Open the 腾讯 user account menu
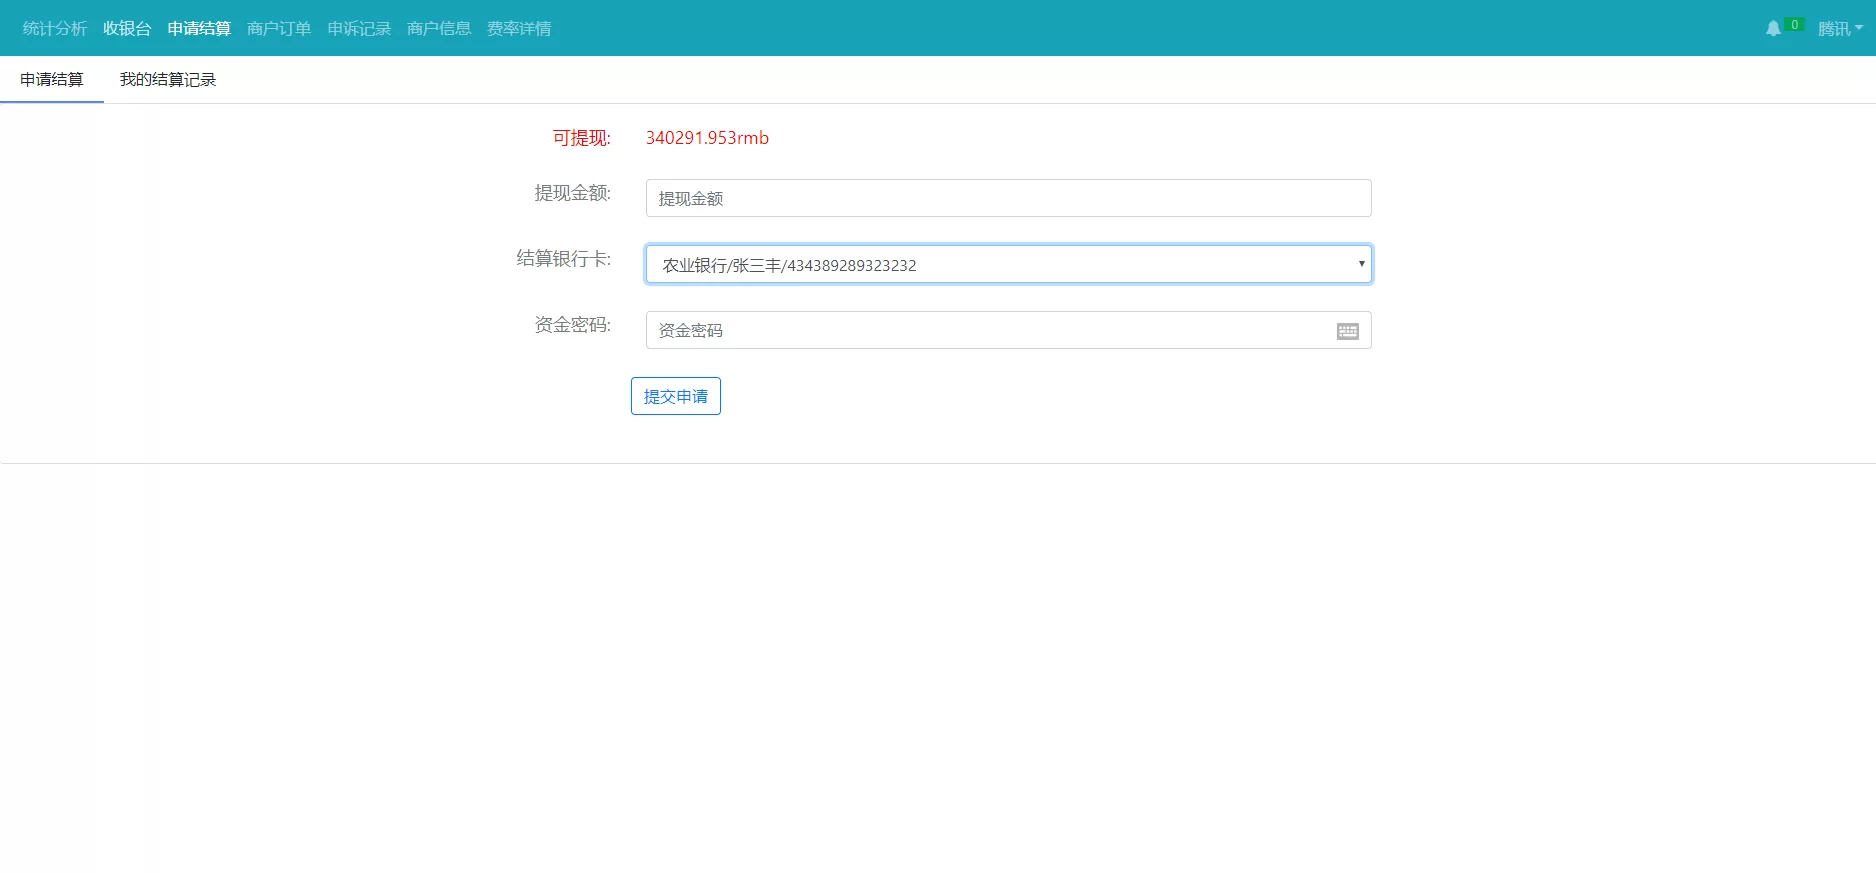The height and width of the screenshot is (873, 1876). [1839, 29]
